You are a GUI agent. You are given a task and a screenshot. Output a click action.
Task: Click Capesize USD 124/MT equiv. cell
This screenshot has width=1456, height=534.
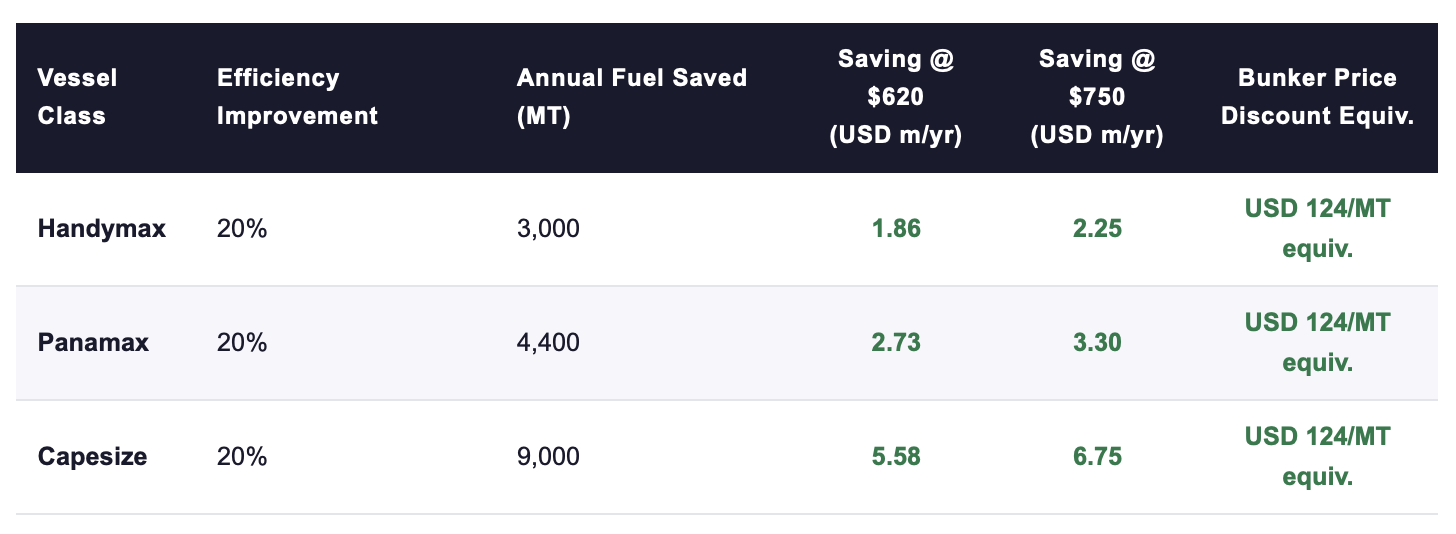pyautogui.click(x=1316, y=457)
